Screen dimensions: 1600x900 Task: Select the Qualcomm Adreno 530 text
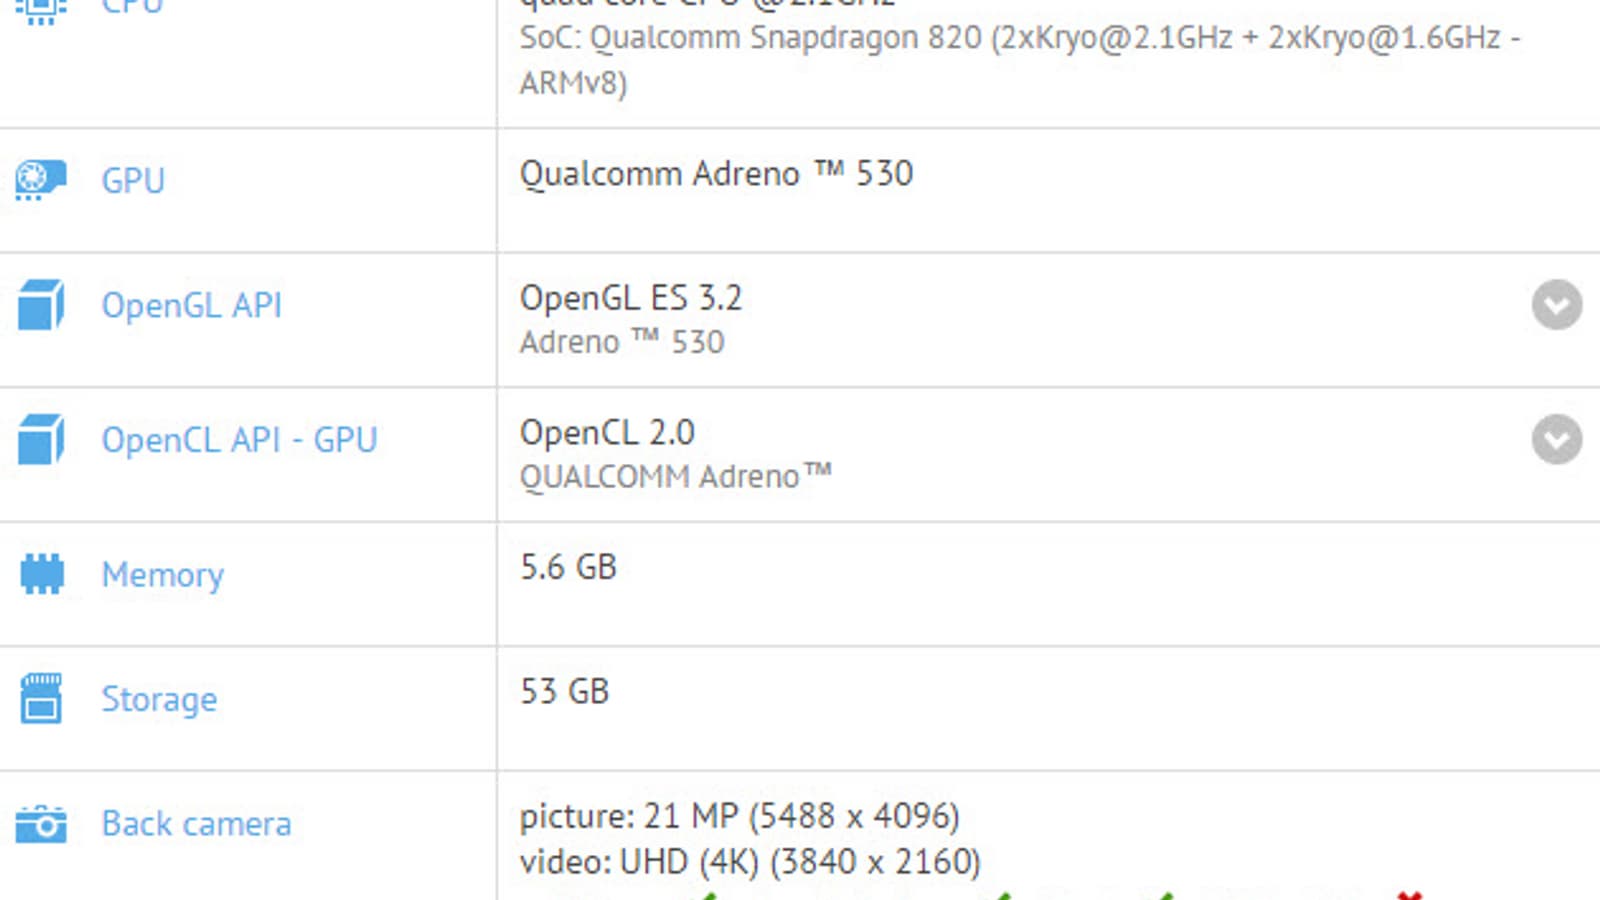[716, 174]
